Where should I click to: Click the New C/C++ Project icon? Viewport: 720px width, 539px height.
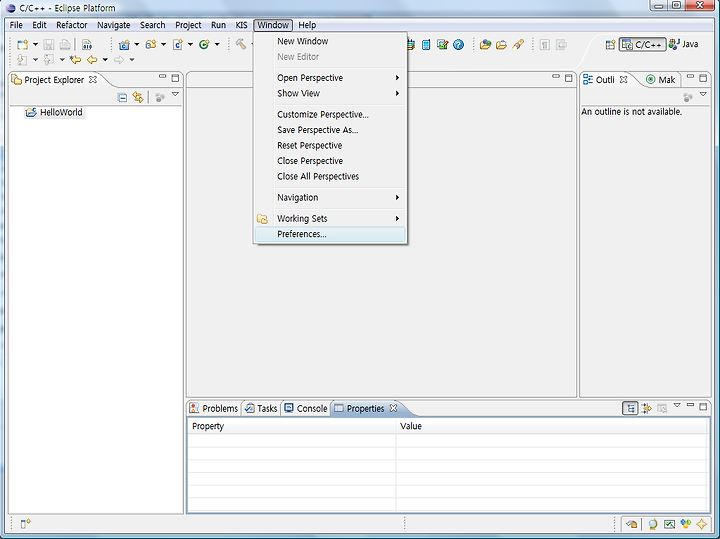coord(124,45)
